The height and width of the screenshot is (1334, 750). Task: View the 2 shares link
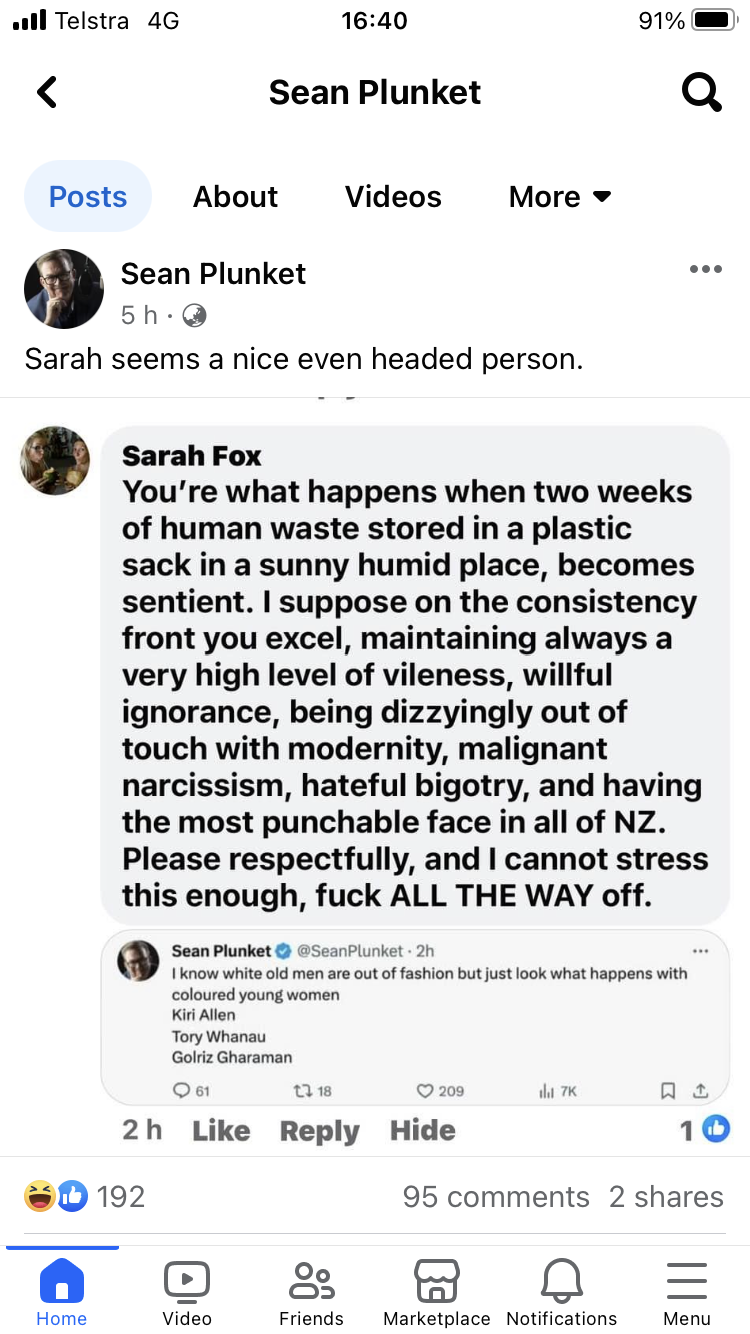(666, 1197)
